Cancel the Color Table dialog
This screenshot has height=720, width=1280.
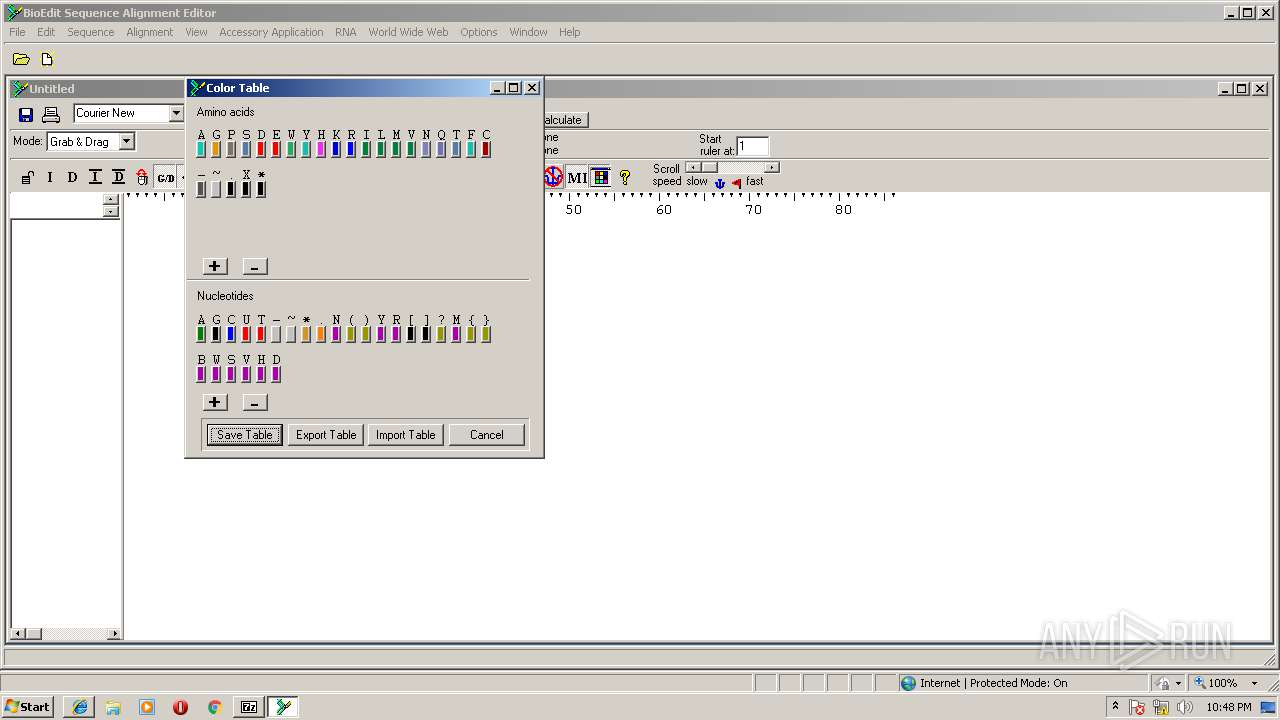487,434
